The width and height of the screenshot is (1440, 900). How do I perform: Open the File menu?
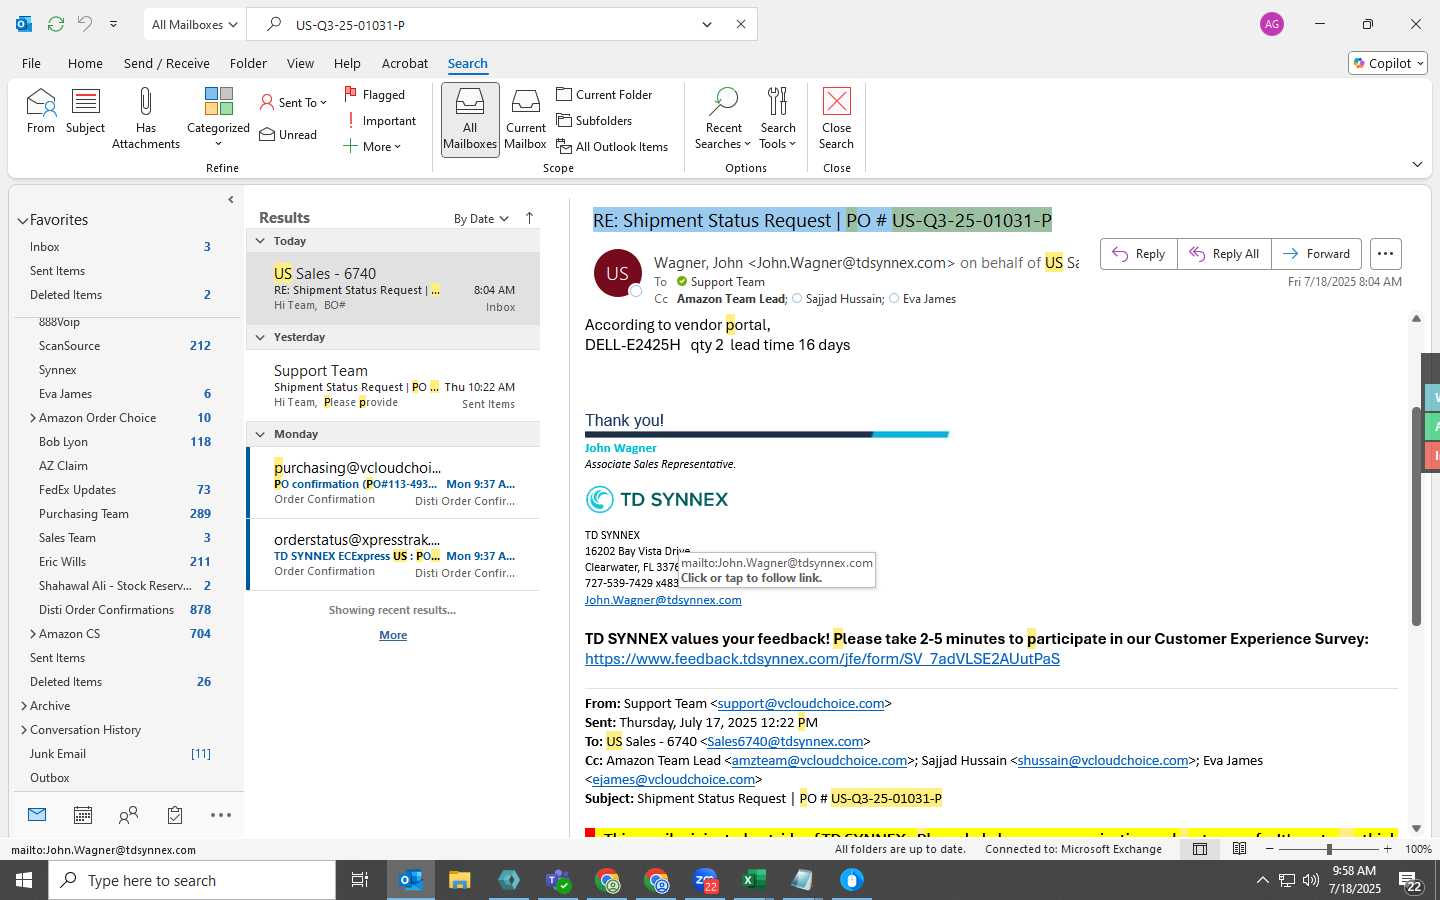31,63
